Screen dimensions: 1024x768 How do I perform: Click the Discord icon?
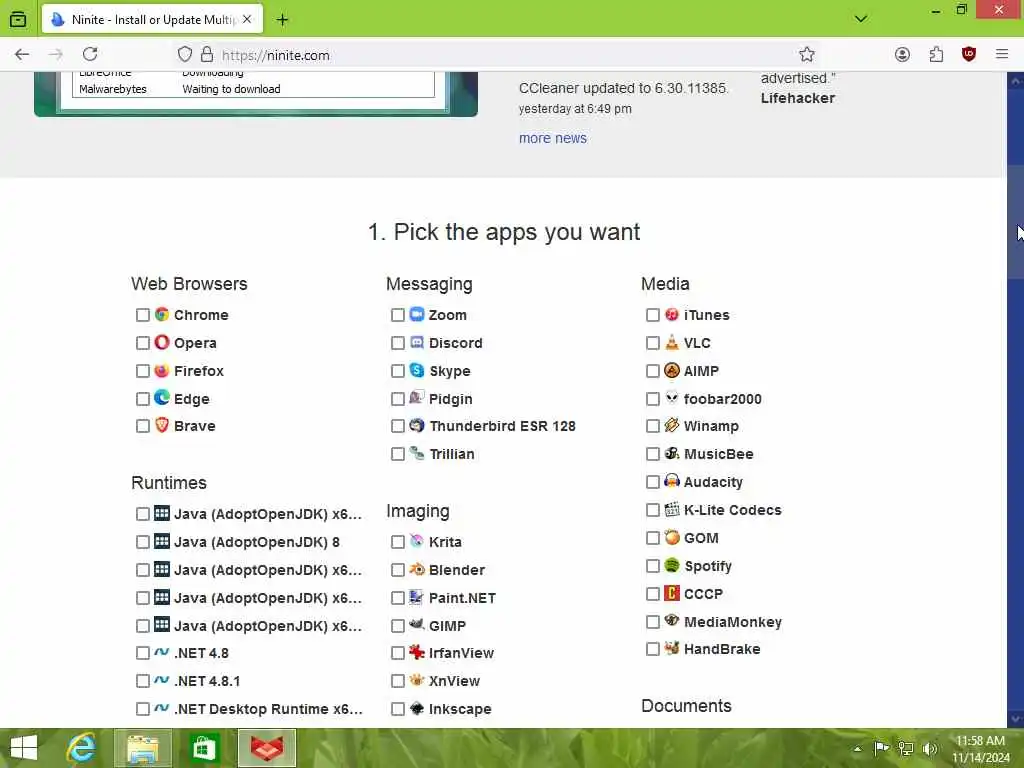(x=417, y=342)
